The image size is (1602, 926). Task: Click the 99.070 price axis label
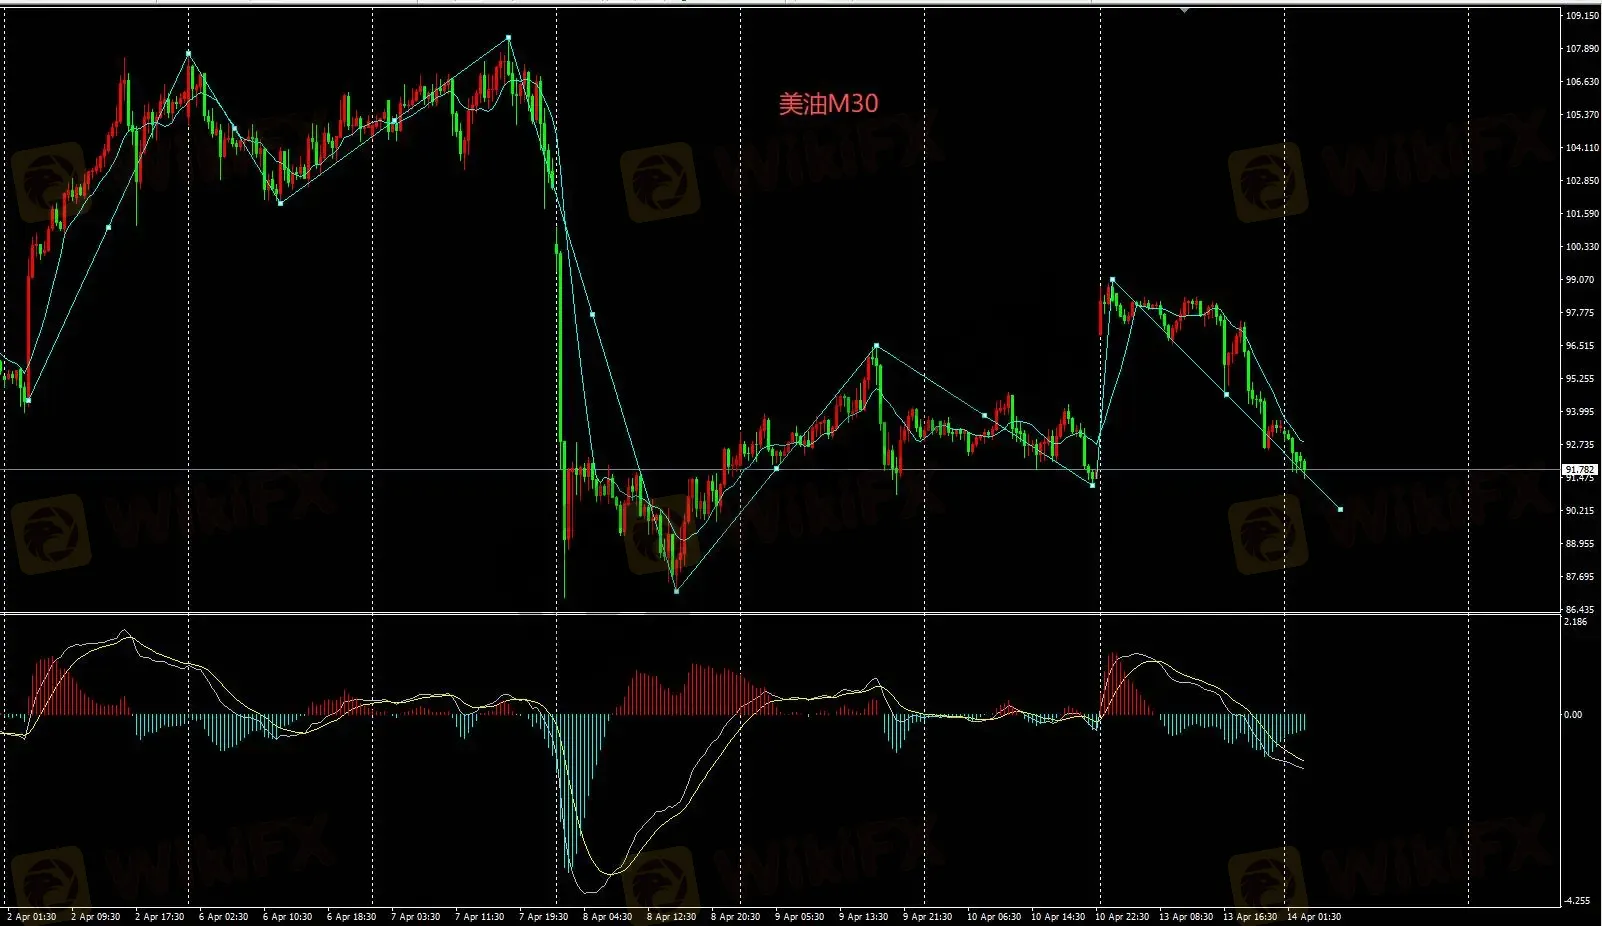point(1580,280)
